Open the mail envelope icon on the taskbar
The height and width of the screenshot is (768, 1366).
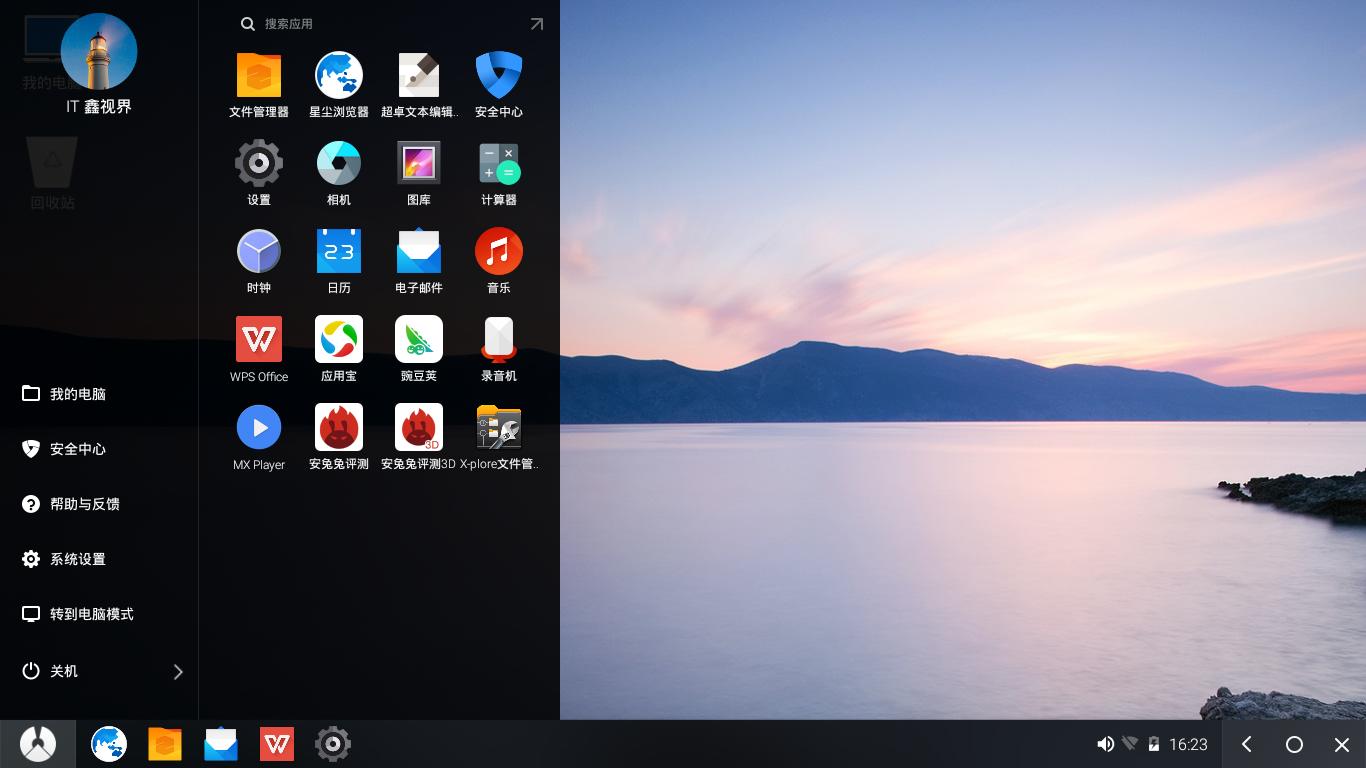tap(221, 744)
